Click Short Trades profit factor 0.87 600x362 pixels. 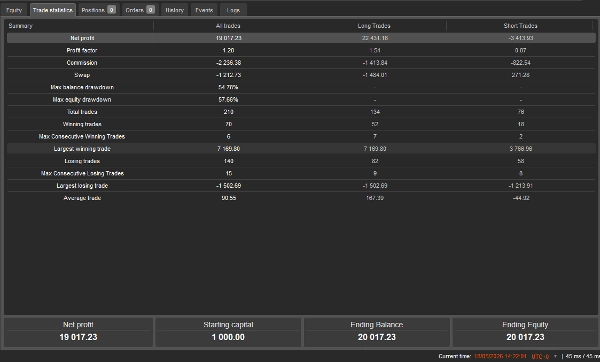pos(520,50)
